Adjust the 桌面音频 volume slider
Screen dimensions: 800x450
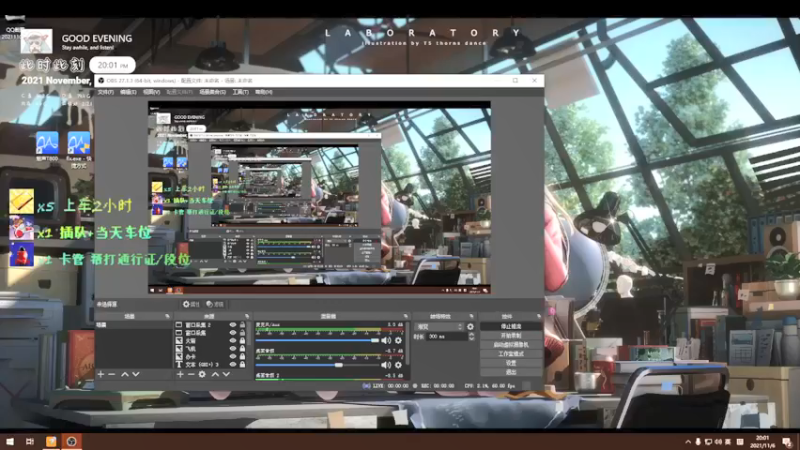pos(317,365)
